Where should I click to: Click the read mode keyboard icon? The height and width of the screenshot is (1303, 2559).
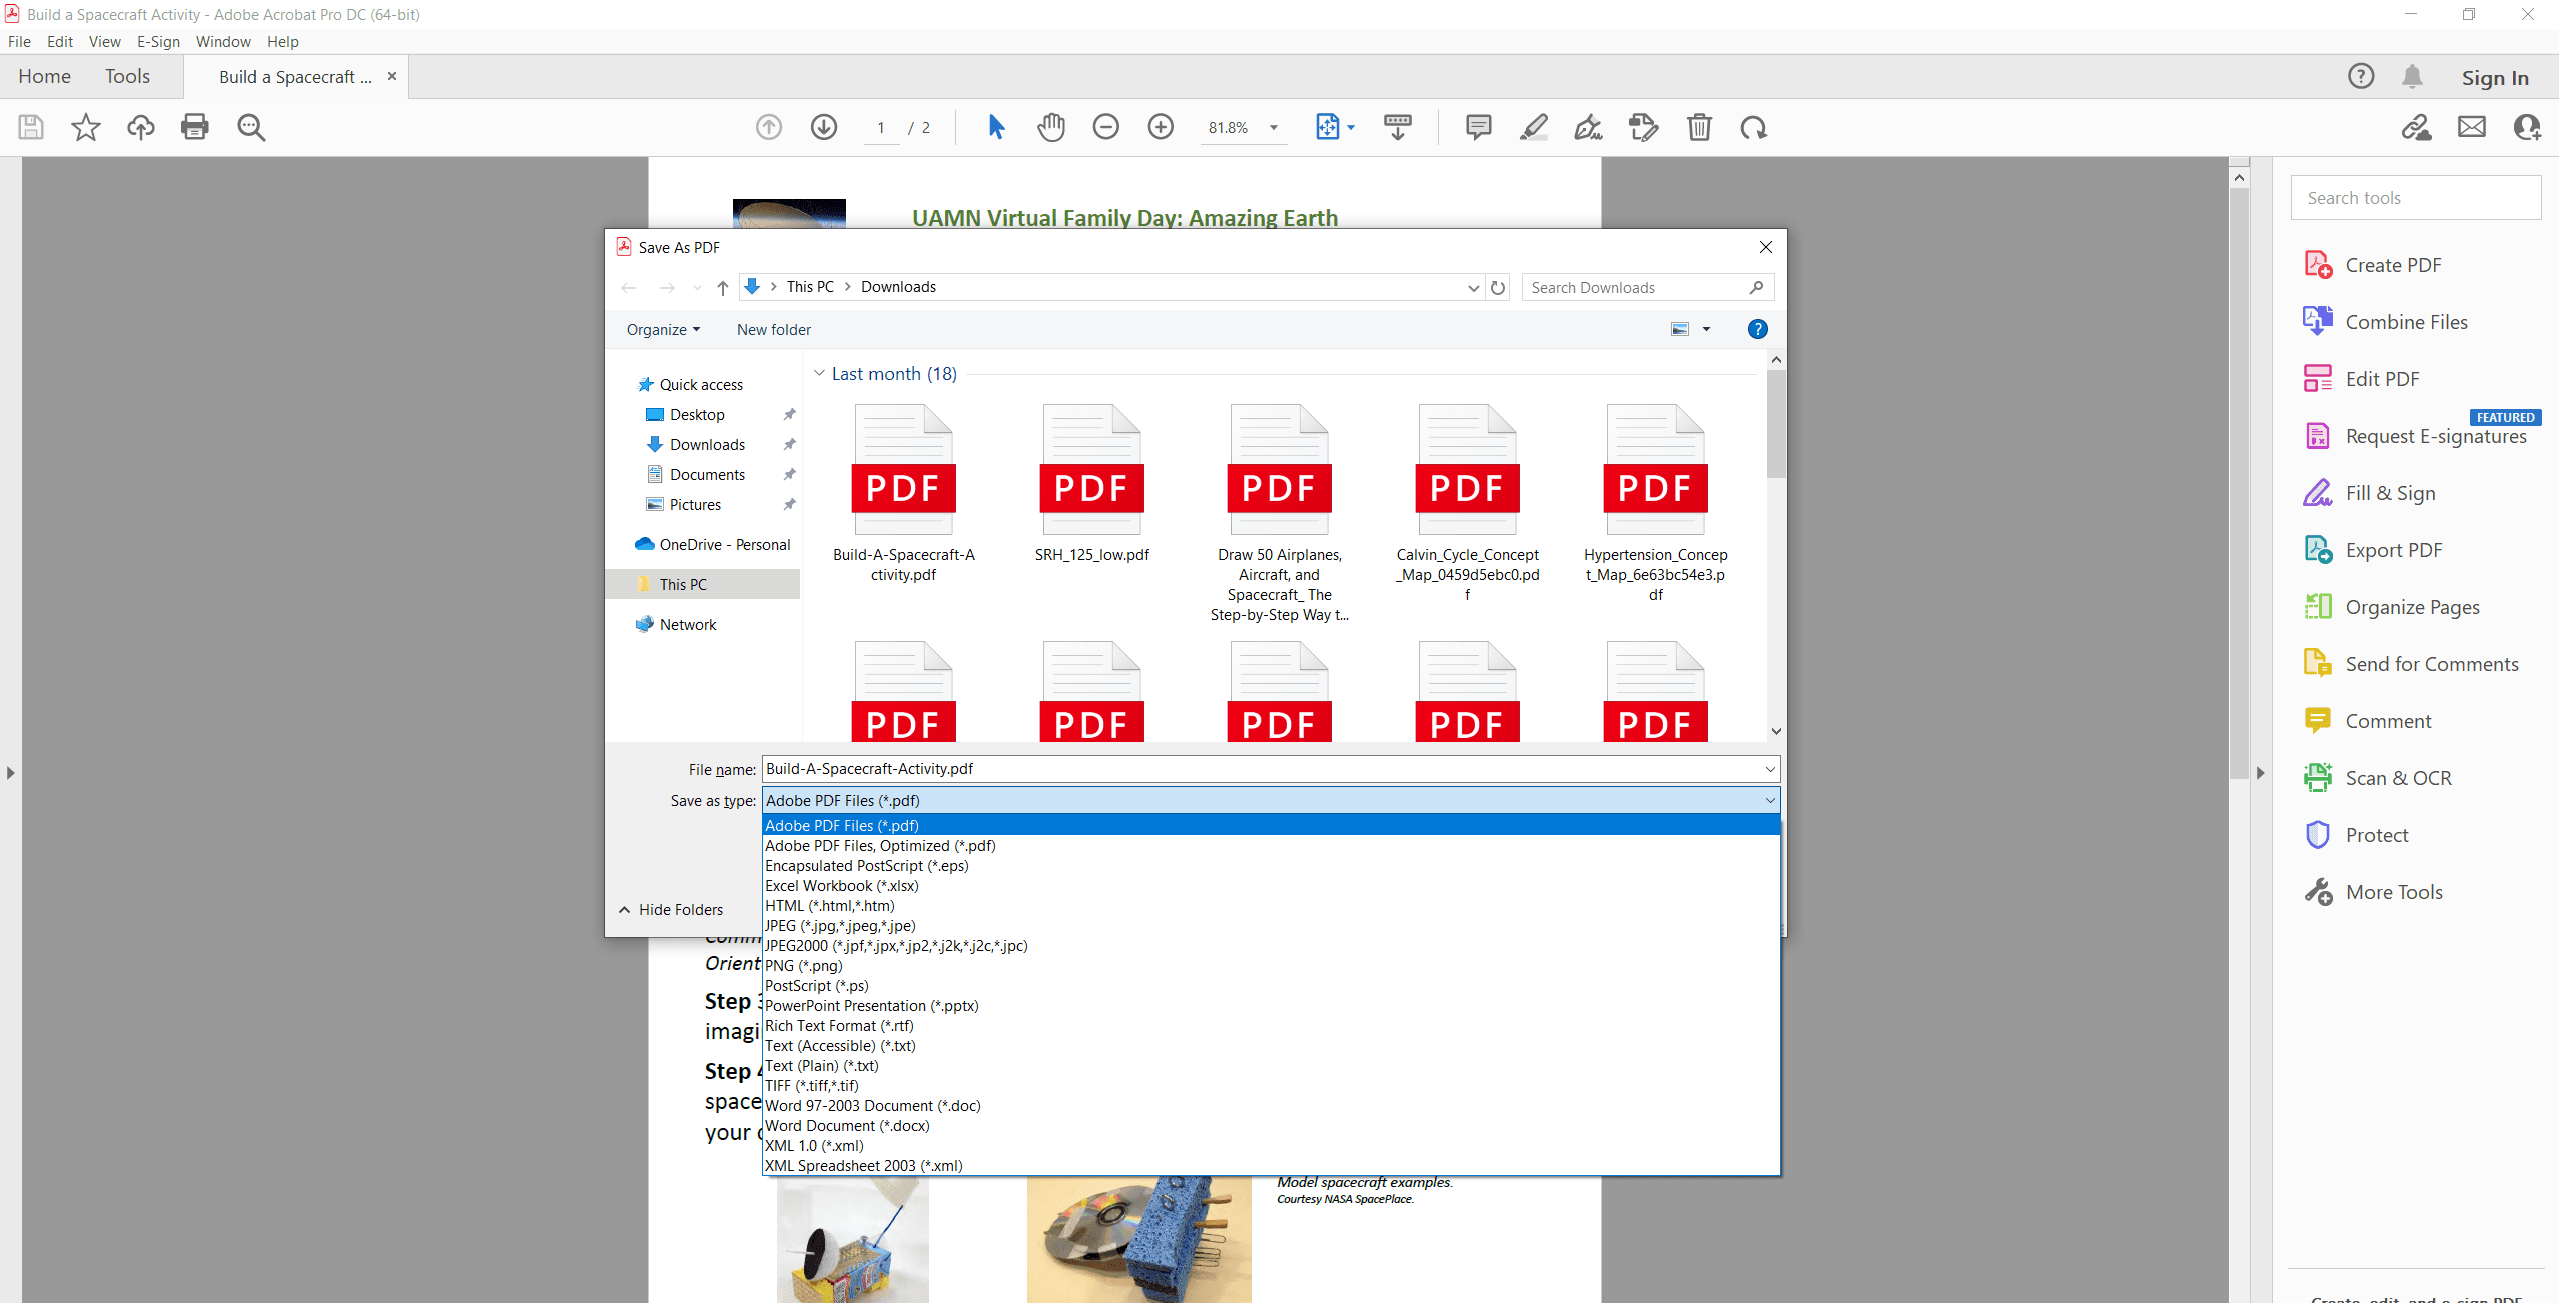1398,127
